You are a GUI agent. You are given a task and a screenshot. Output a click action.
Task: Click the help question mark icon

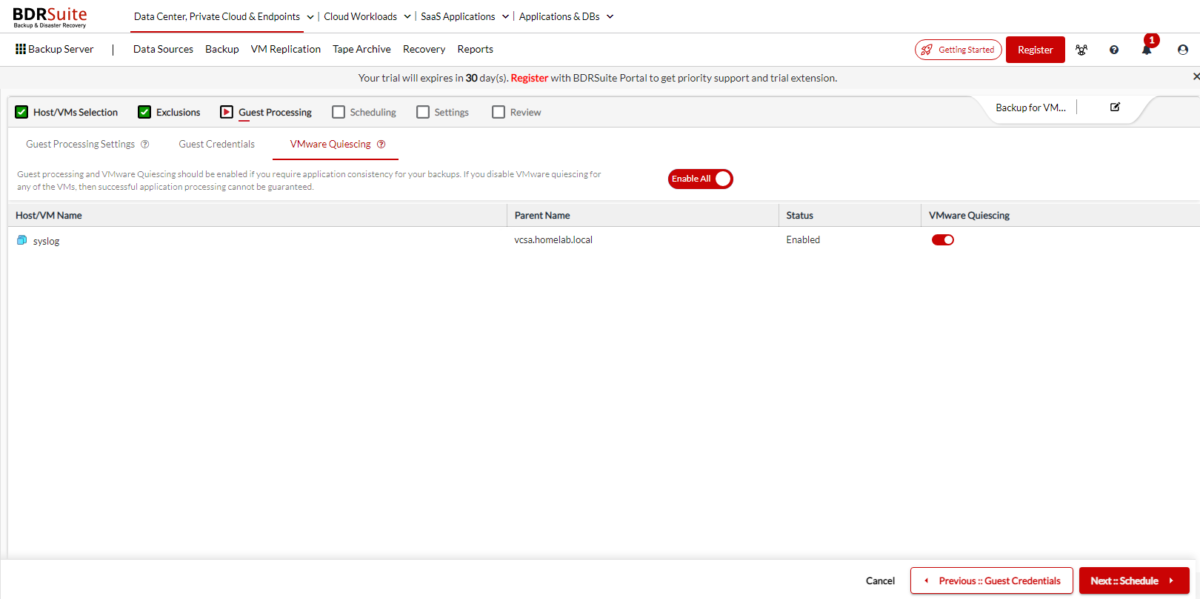pos(1113,49)
